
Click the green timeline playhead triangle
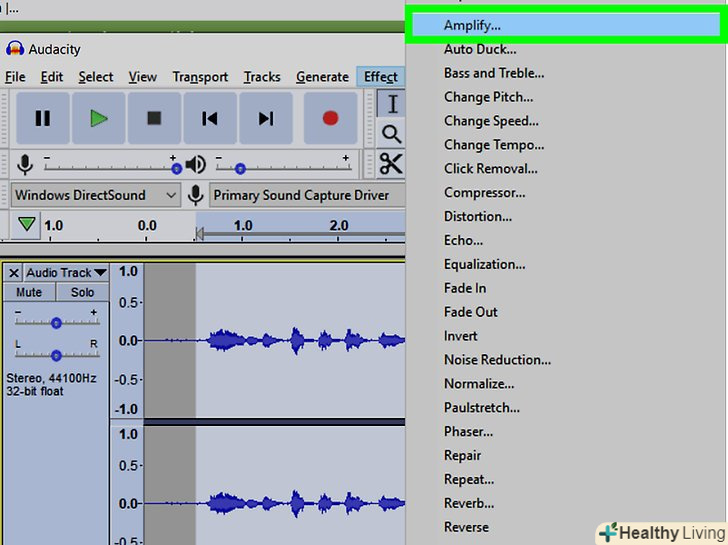tap(25, 226)
